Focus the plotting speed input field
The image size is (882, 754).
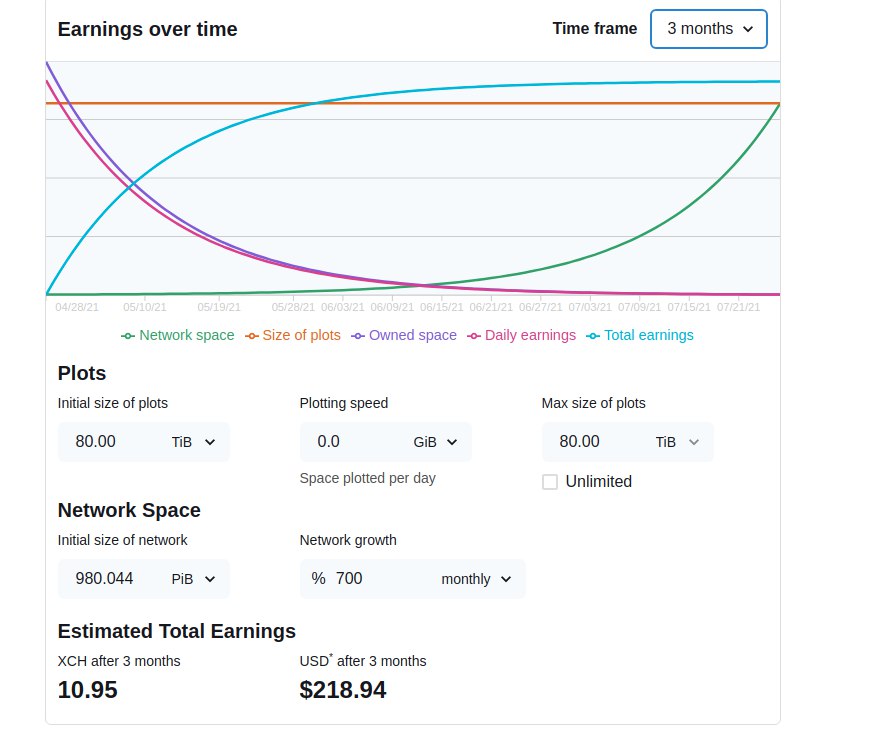352,442
